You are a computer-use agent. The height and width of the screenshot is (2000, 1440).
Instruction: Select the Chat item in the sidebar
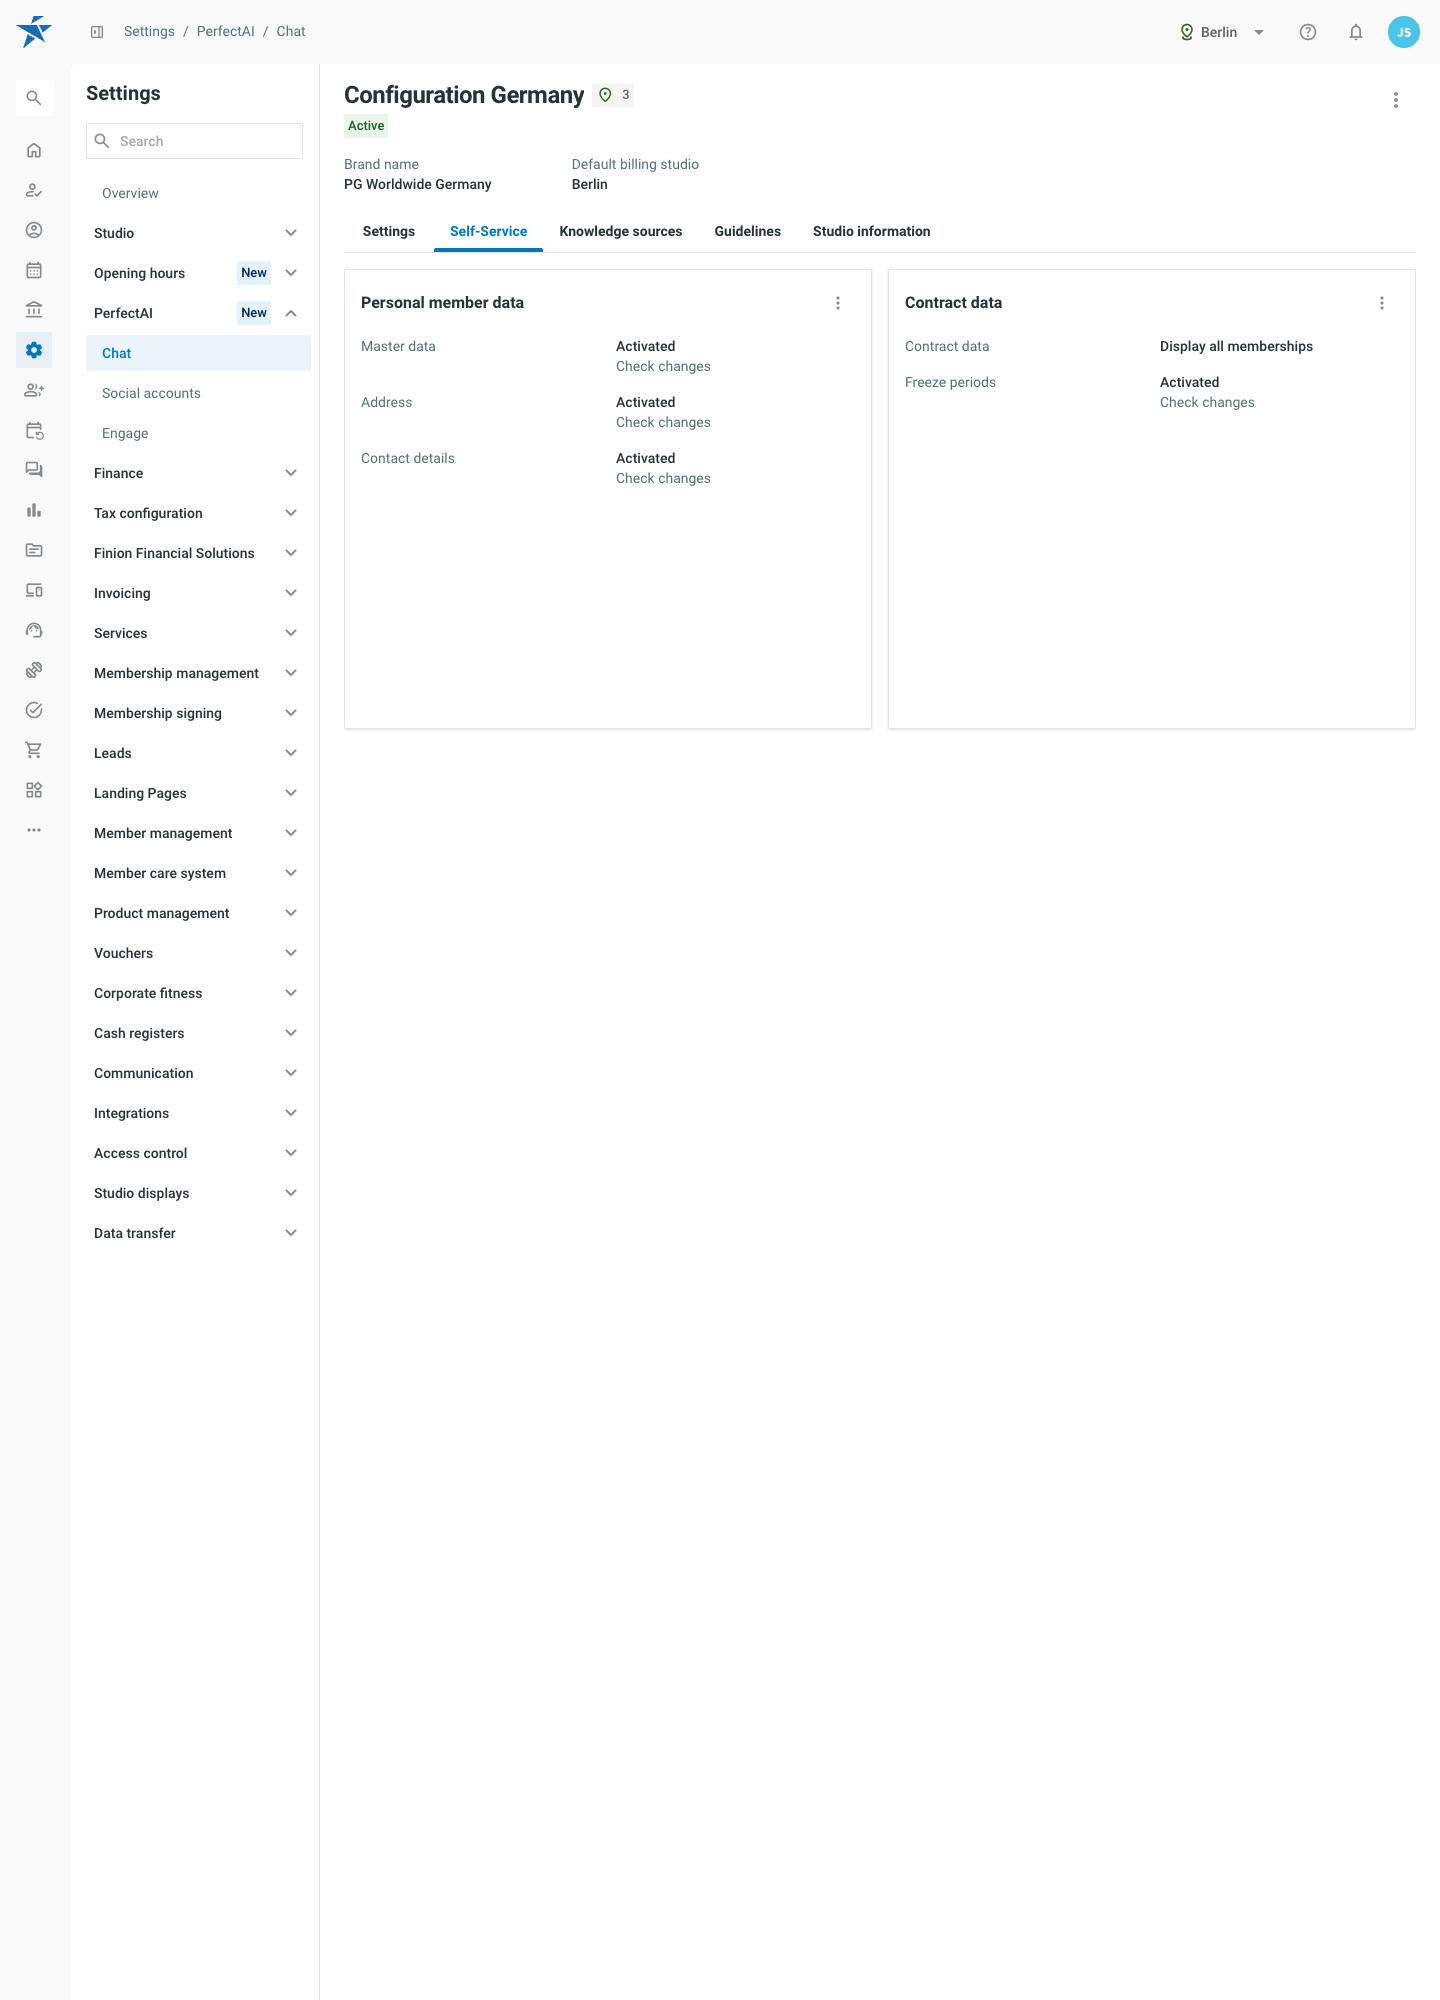198,353
